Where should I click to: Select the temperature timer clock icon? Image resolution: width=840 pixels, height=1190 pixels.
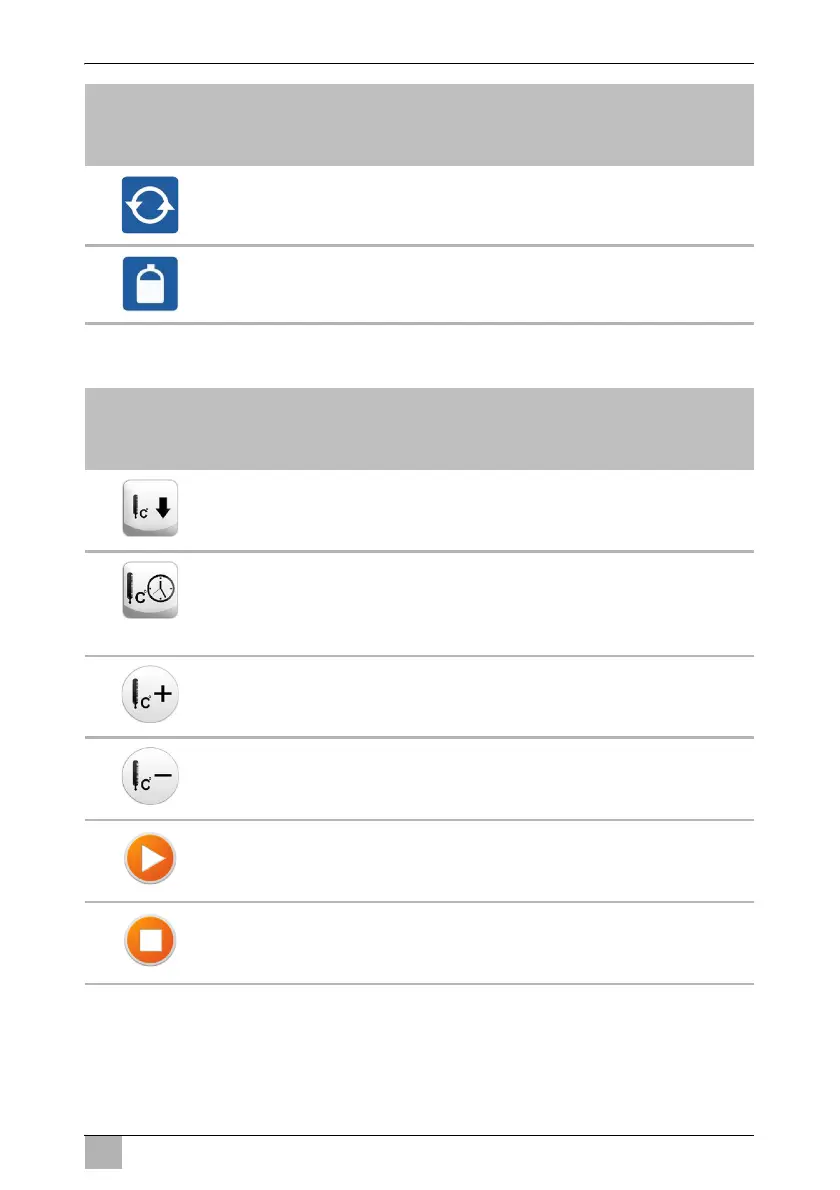click(x=150, y=592)
